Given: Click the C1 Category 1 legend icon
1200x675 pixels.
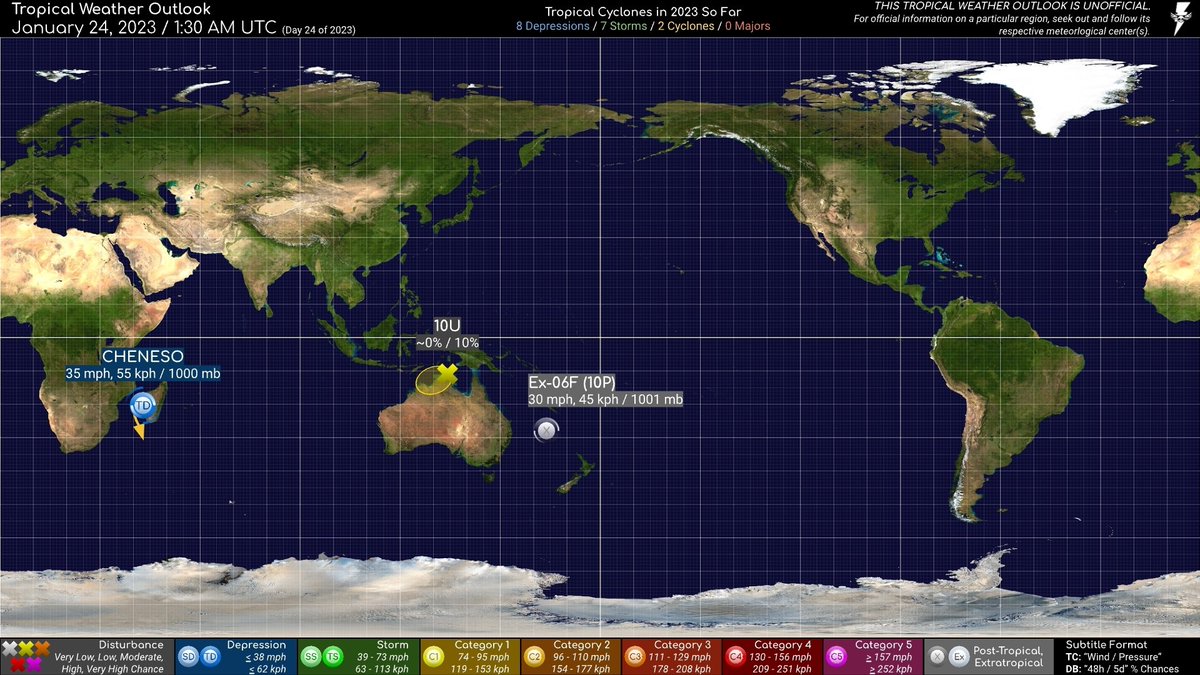Looking at the screenshot, I should click(434, 656).
